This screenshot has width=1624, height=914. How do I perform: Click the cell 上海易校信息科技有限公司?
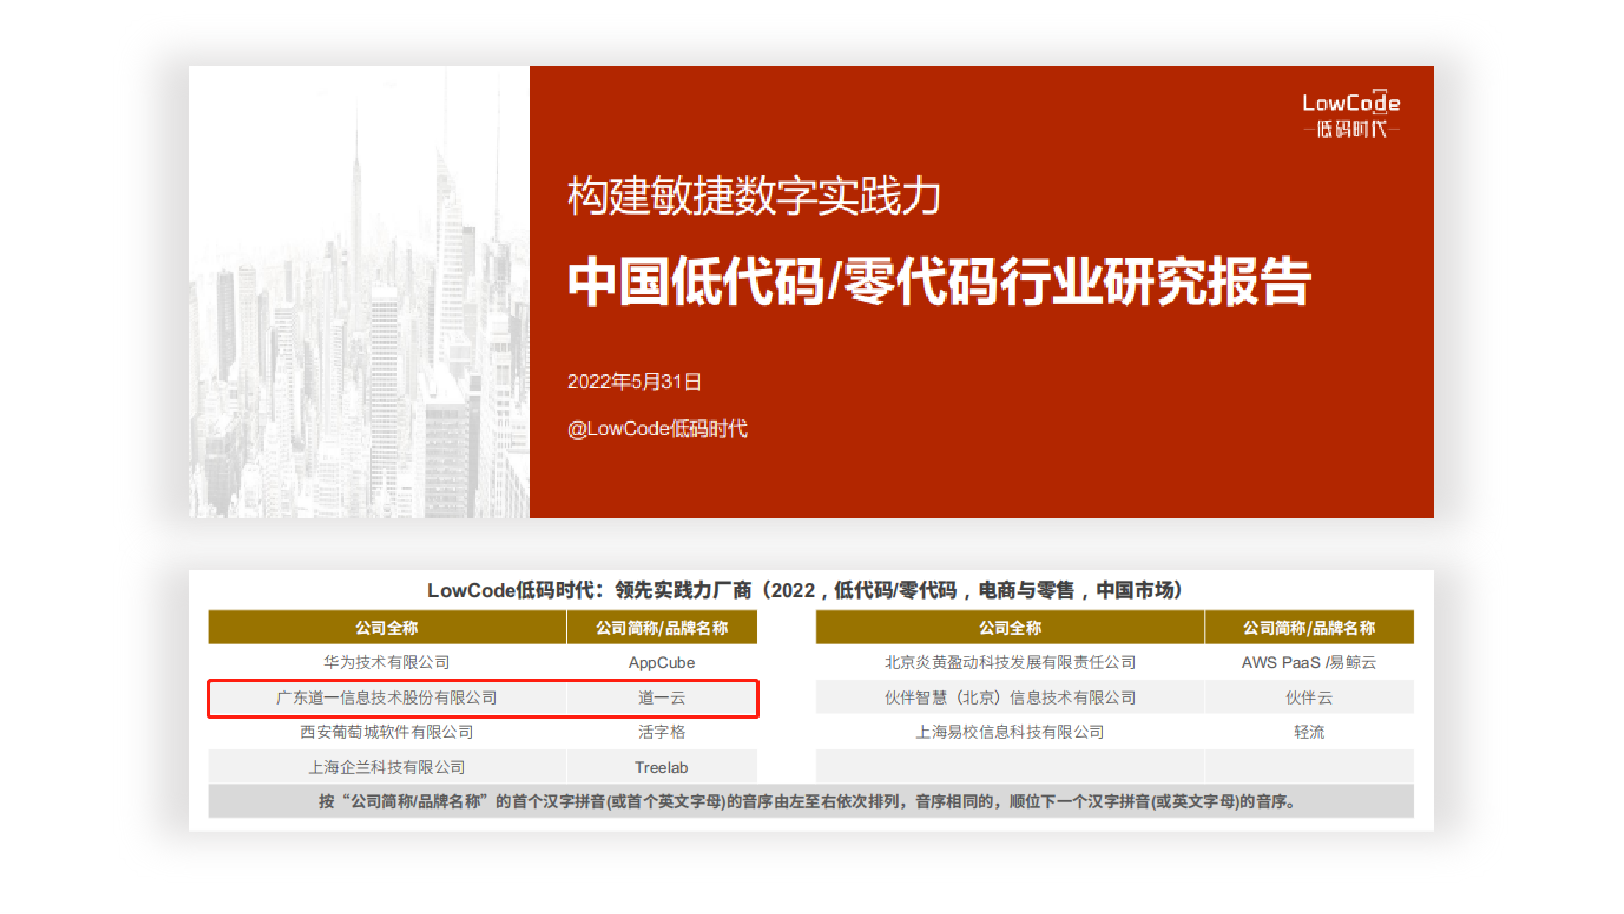point(1010,732)
